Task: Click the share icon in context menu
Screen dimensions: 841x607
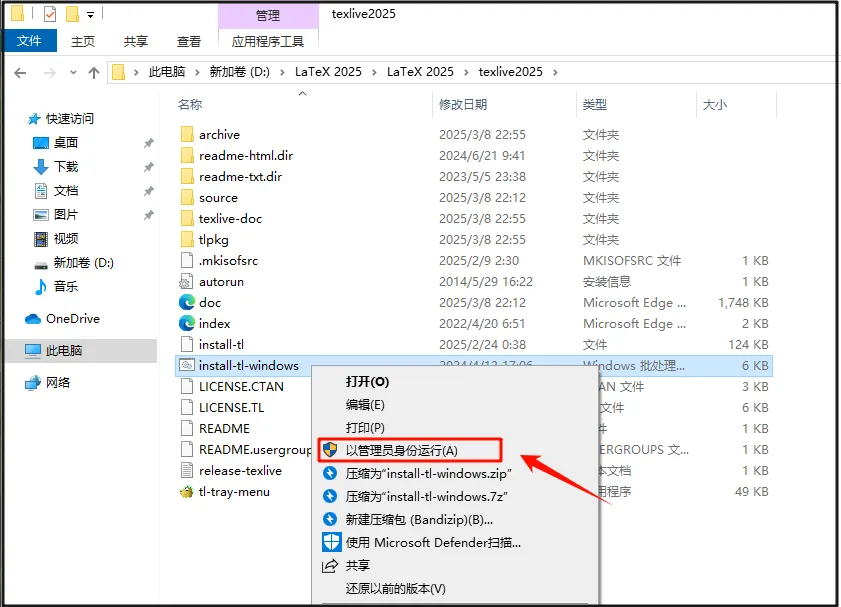Action: (x=330, y=566)
